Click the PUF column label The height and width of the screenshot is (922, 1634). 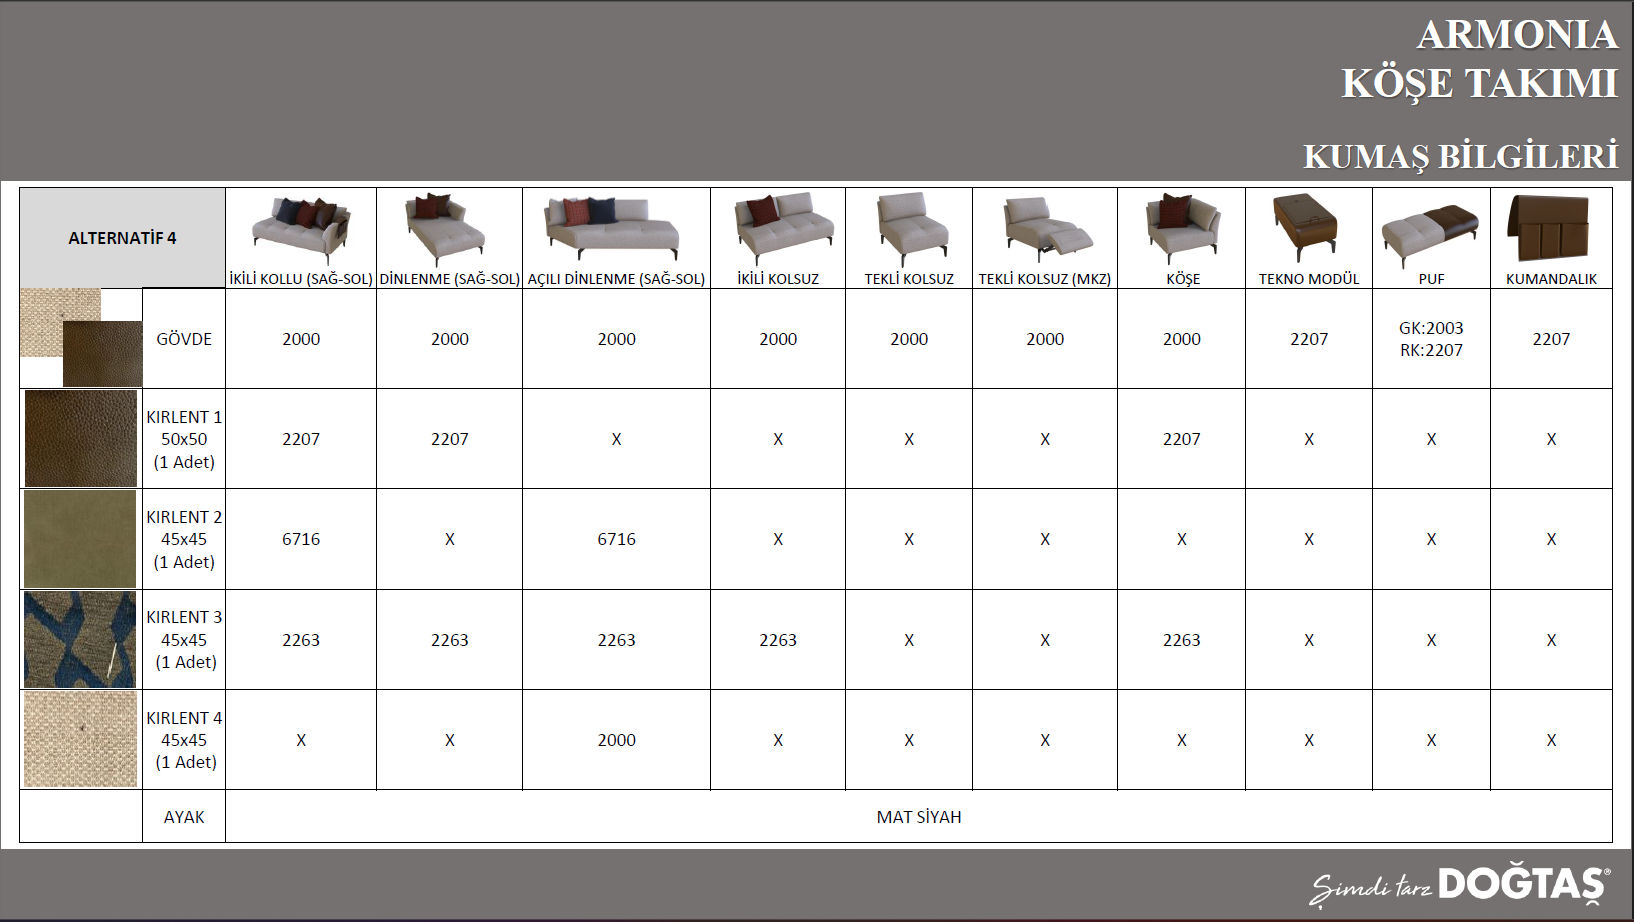(1431, 279)
